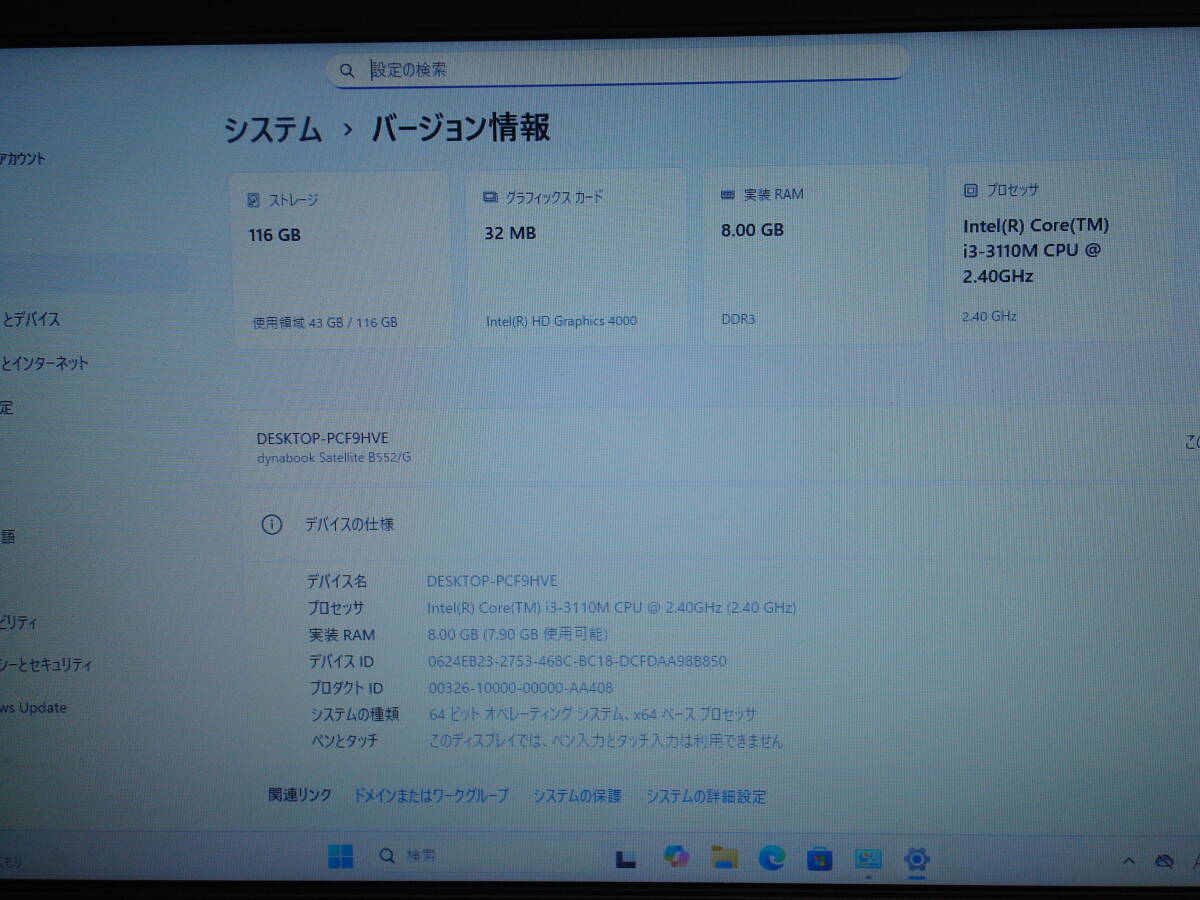This screenshot has height=900, width=1200.
Task: Show hidden system tray icons
Action: 1128,860
